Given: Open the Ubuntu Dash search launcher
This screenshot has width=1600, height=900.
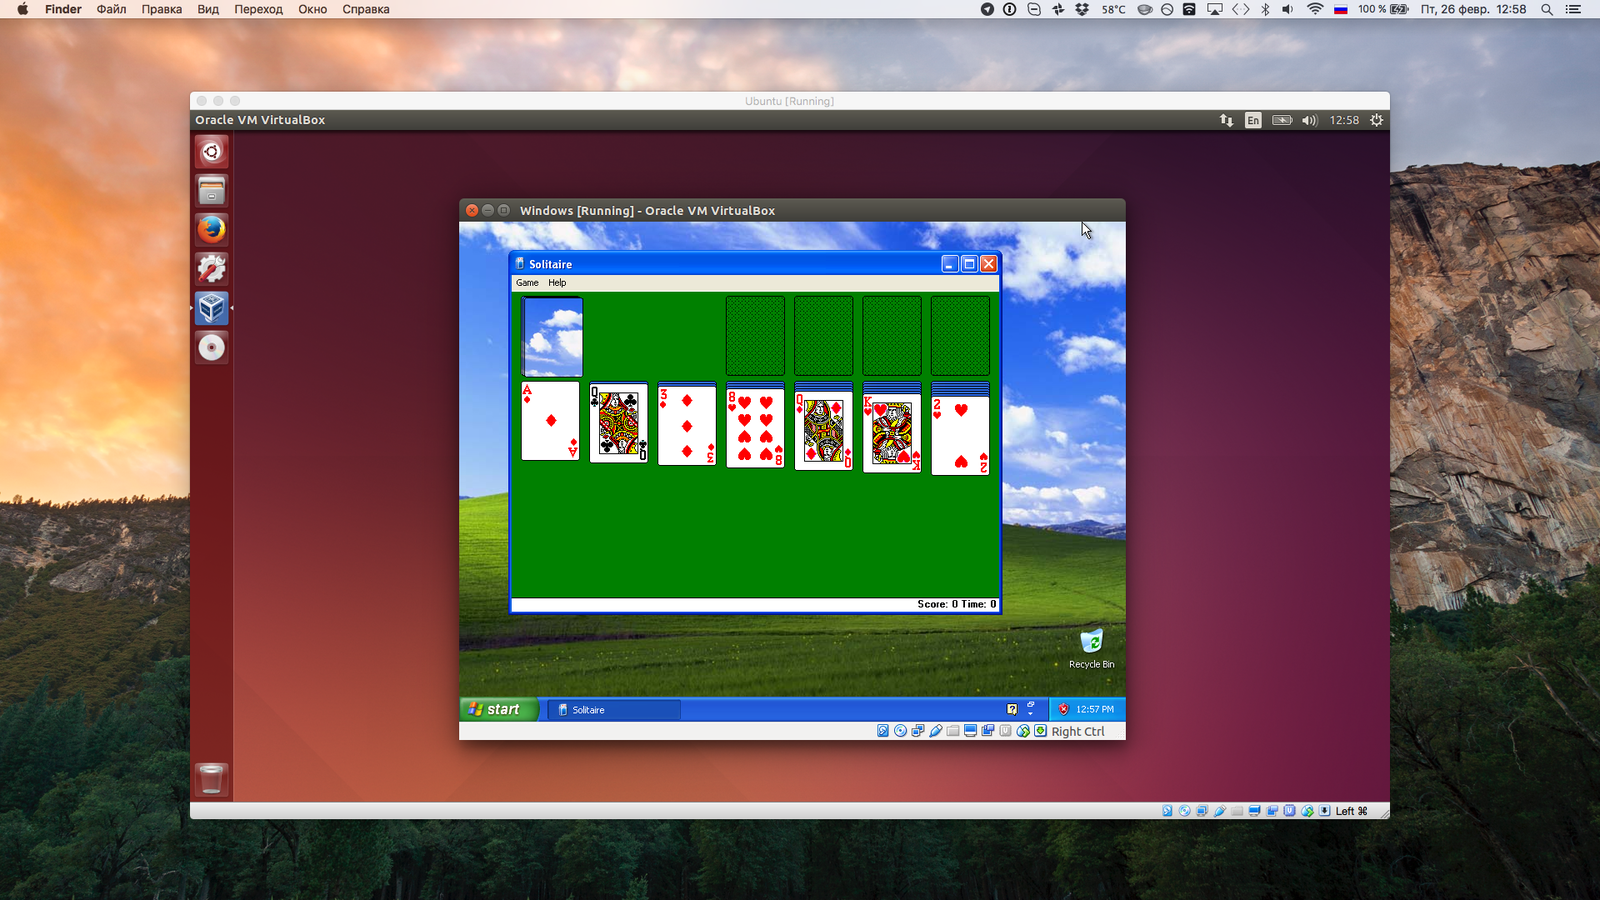Looking at the screenshot, I should [211, 152].
